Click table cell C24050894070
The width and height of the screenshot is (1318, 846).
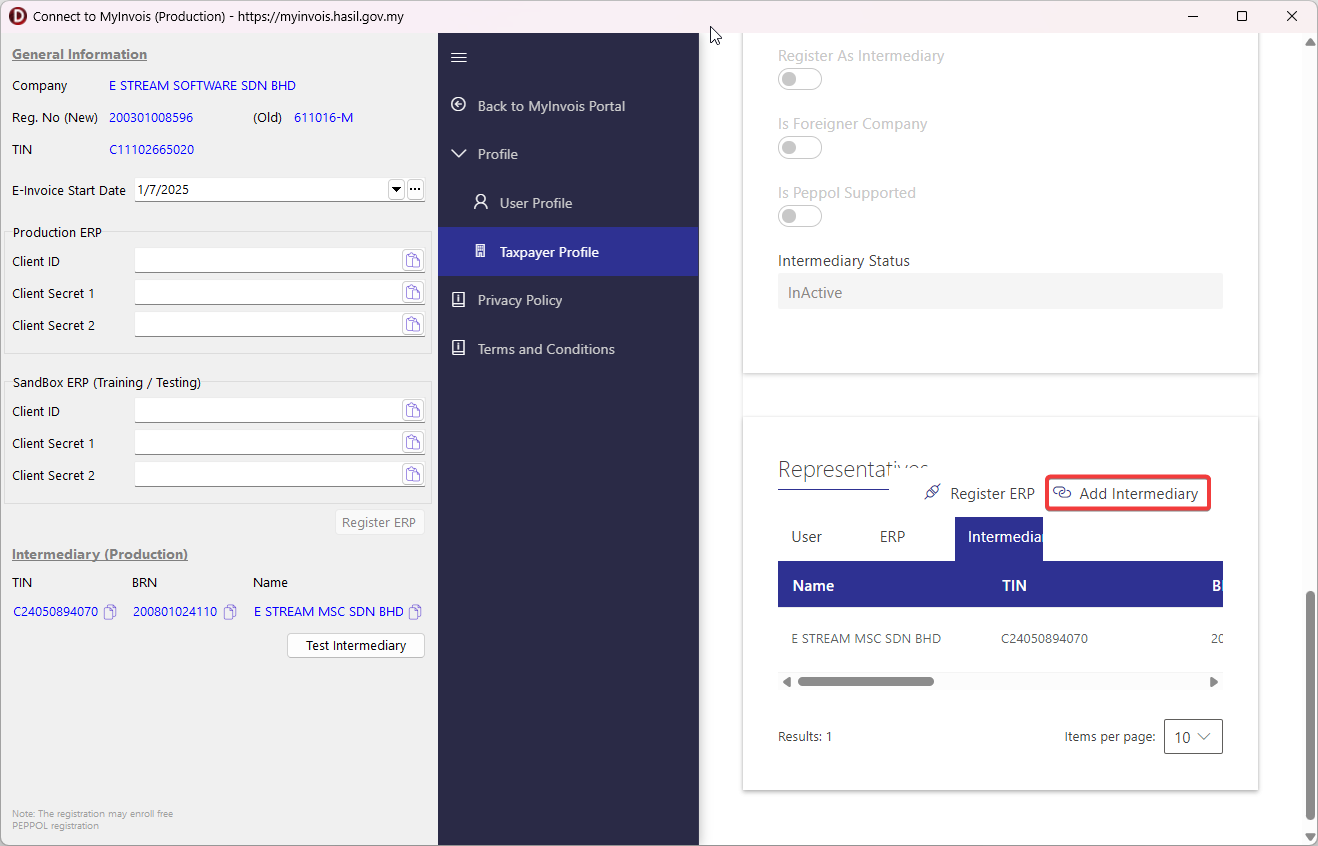[x=1044, y=638]
